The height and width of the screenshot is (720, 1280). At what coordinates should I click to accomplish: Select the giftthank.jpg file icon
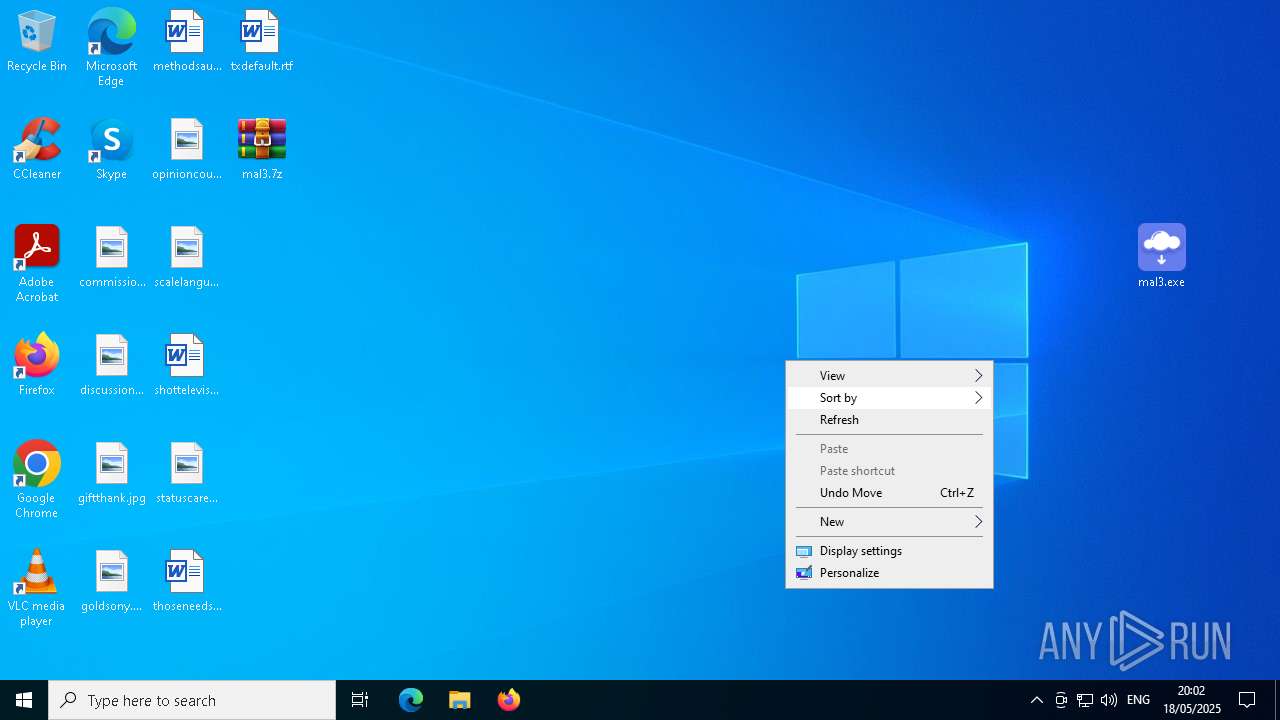(x=111, y=474)
